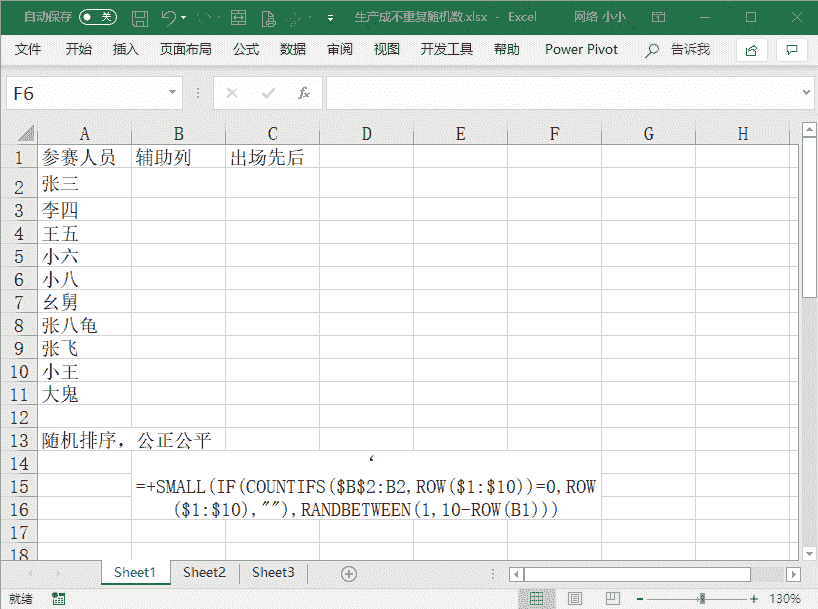
Task: Click the Comments speech bubble icon
Action: [792, 50]
